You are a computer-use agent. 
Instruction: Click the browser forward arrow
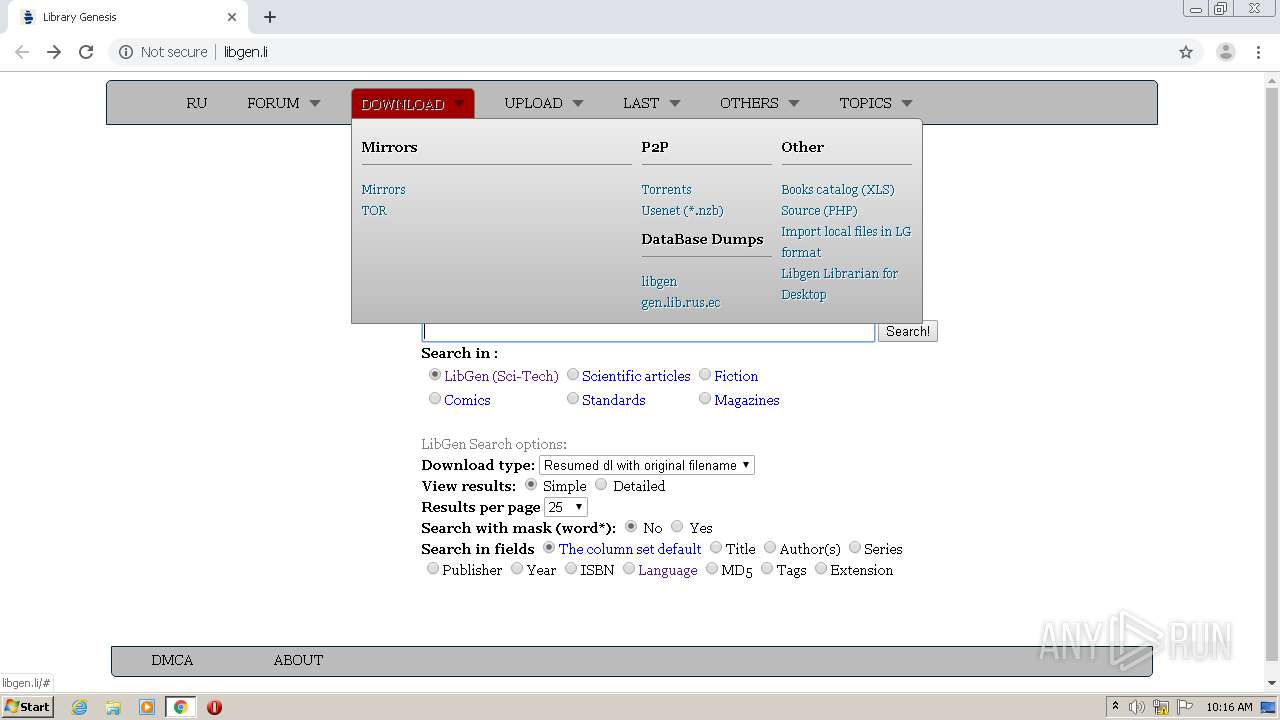coord(54,52)
